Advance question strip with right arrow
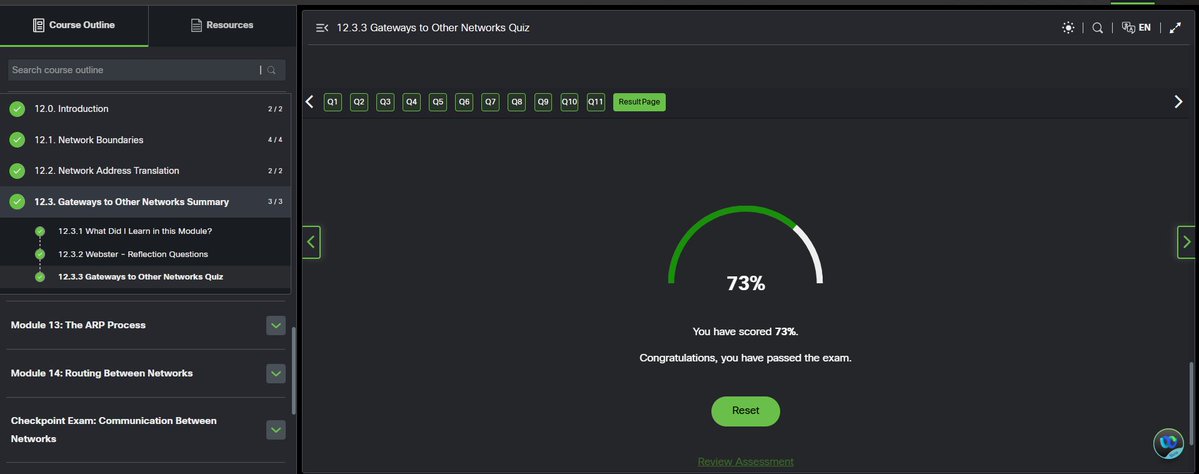Viewport: 1199px width, 474px height. point(1178,102)
